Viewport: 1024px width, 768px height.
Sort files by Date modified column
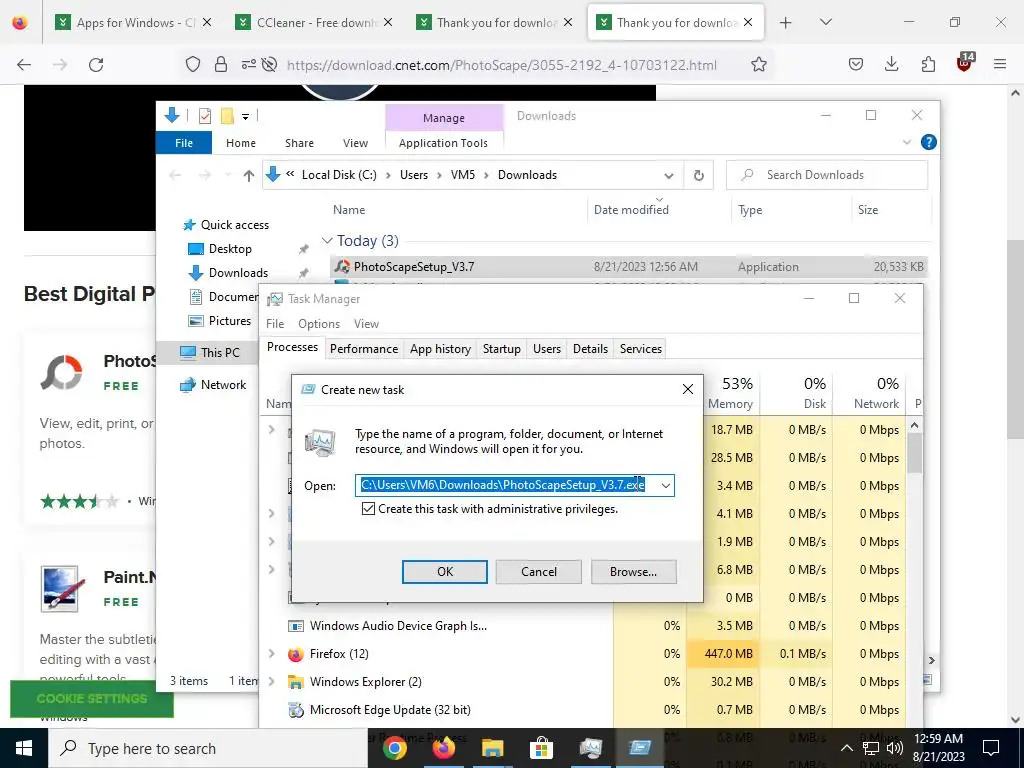click(x=631, y=210)
